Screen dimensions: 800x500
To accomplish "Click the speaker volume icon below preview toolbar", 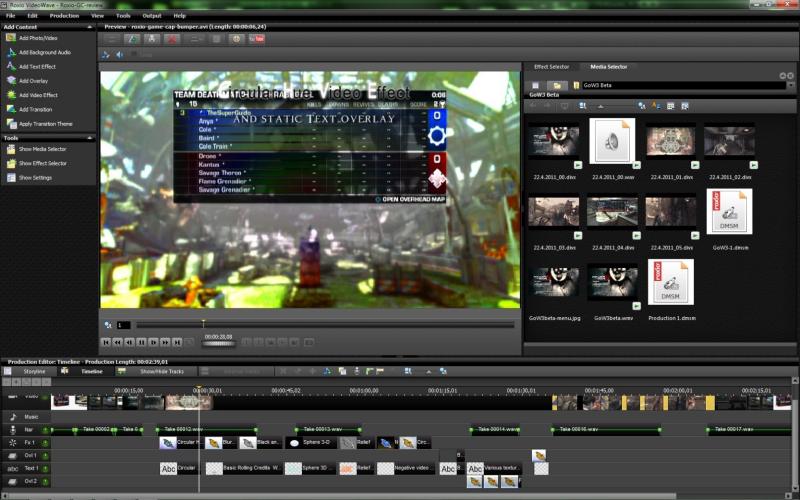I will coord(119,55).
